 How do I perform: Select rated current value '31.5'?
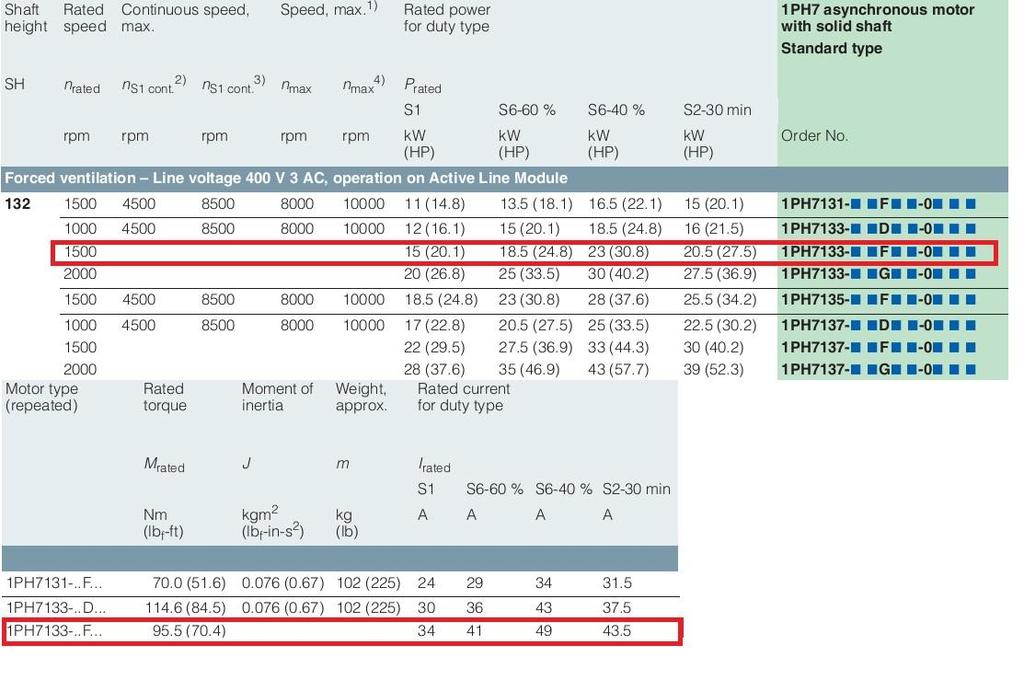point(617,583)
